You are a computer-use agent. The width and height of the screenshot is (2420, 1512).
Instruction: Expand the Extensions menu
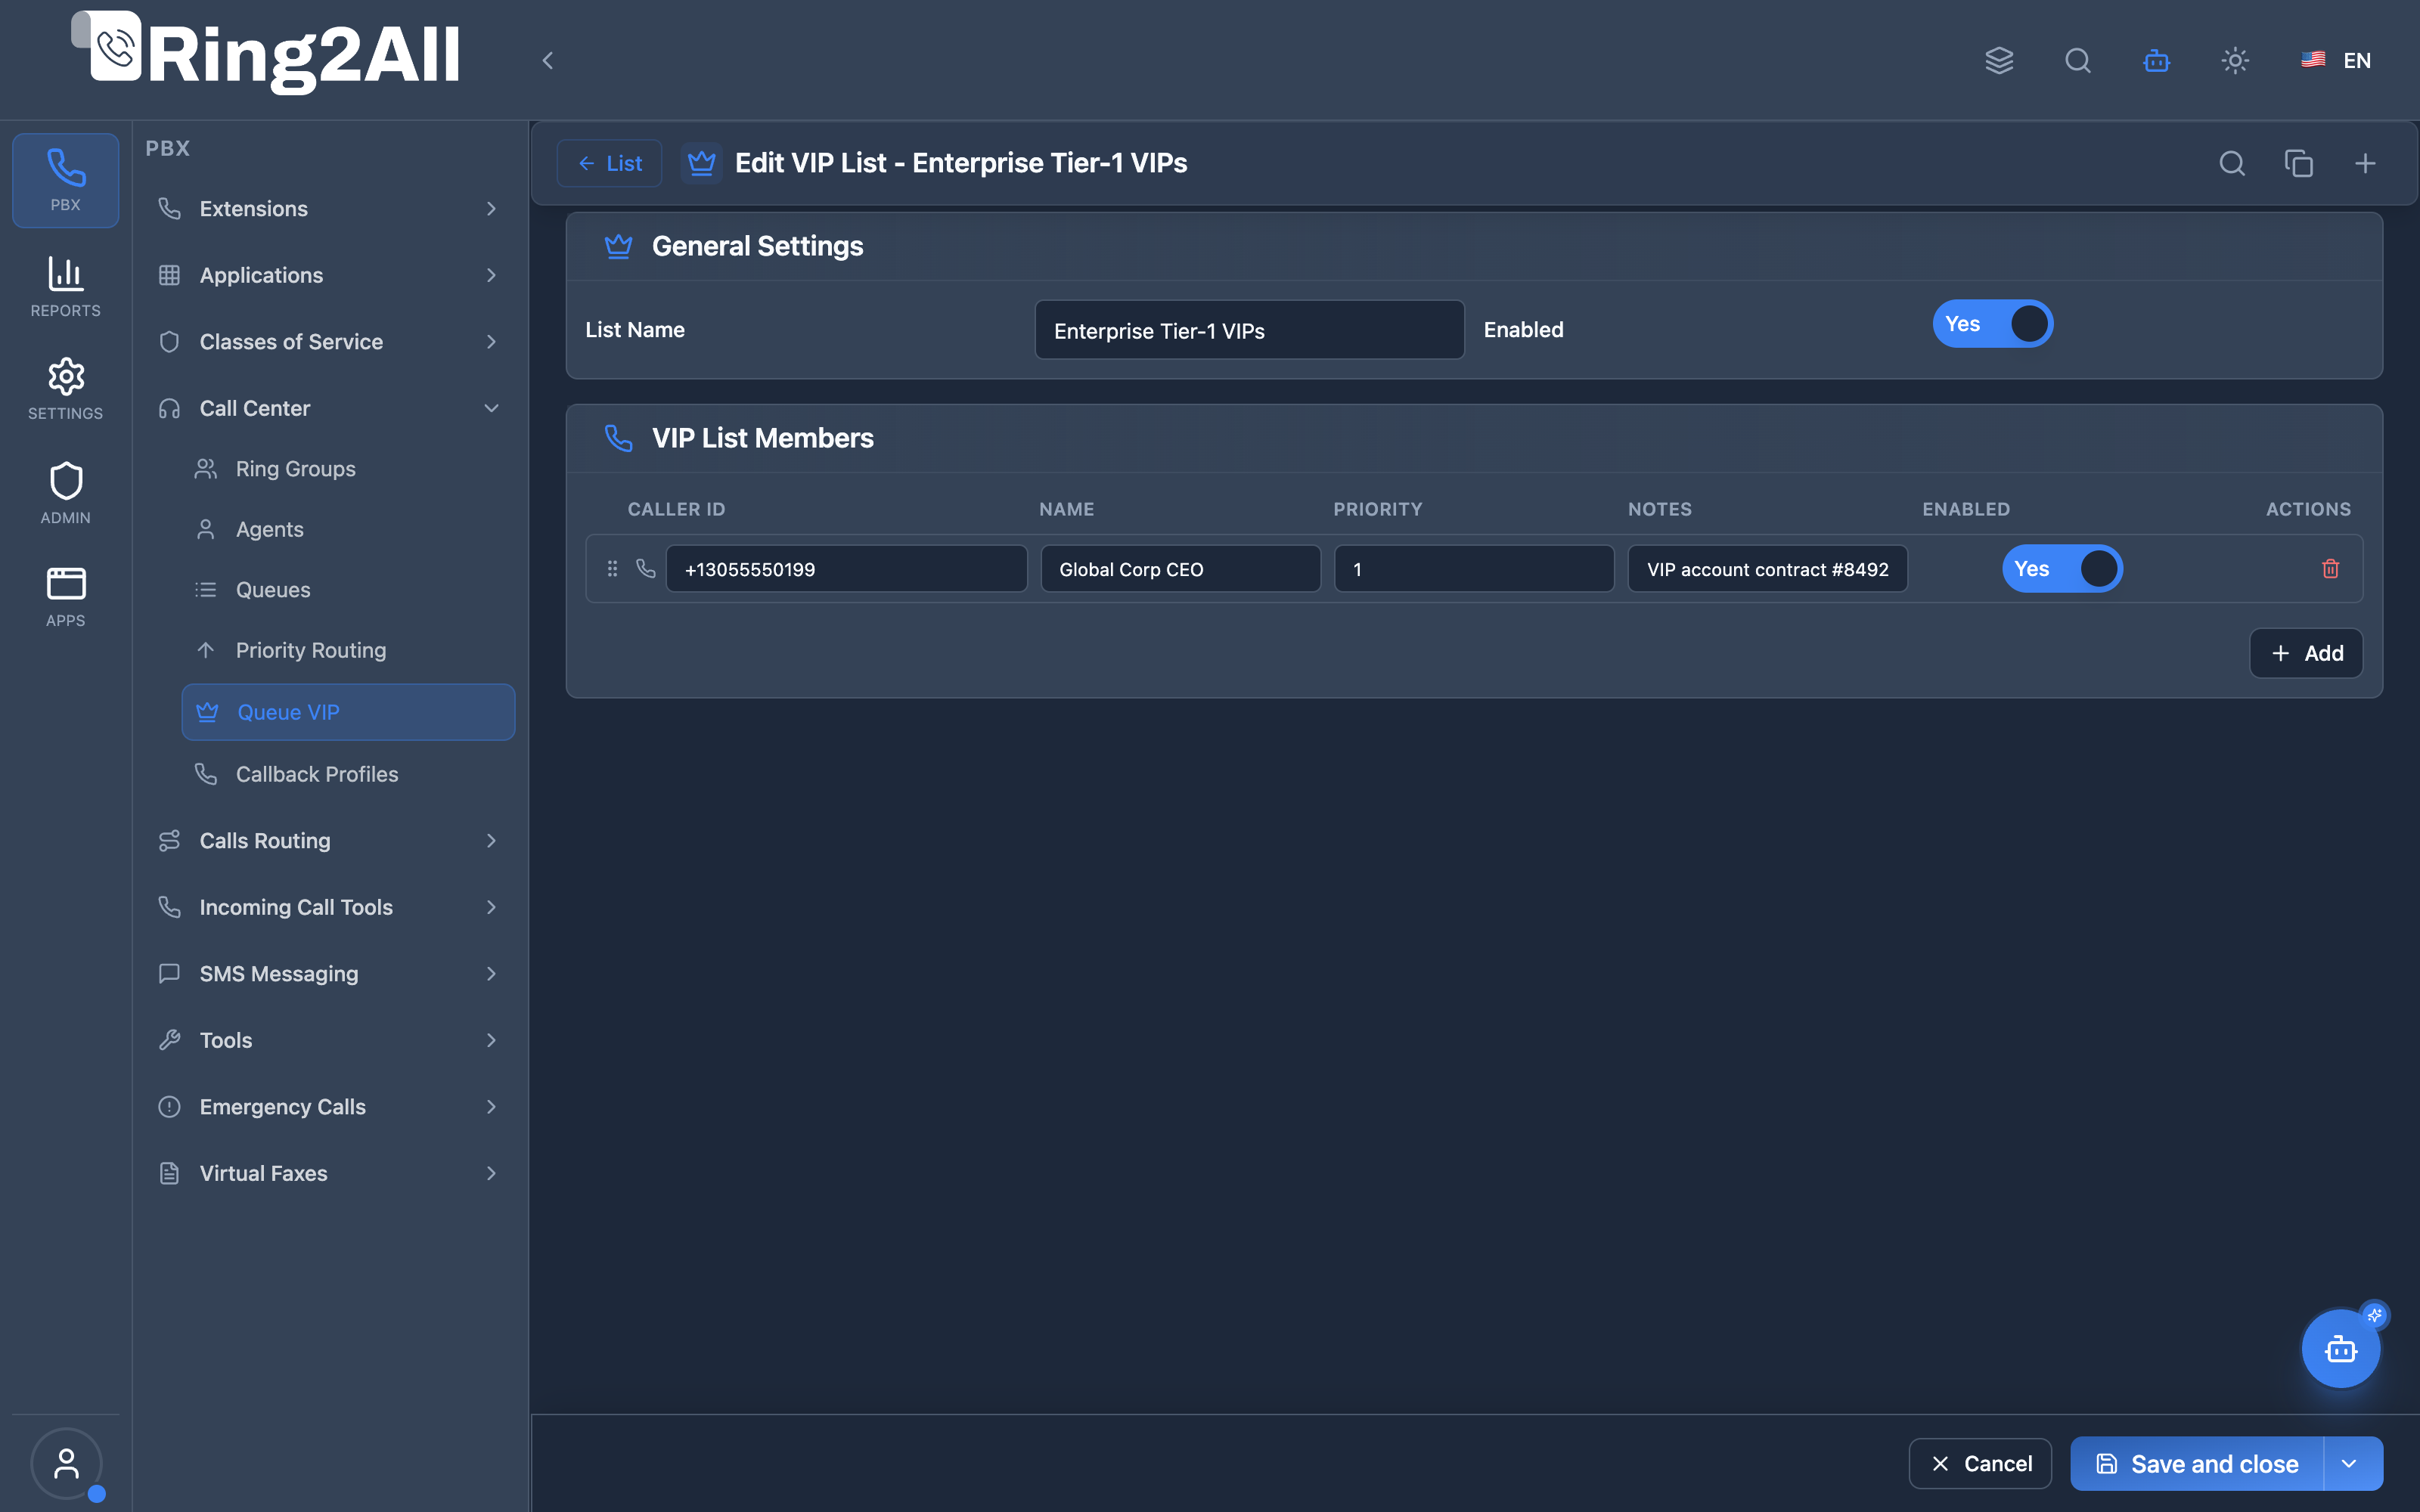pyautogui.click(x=329, y=209)
